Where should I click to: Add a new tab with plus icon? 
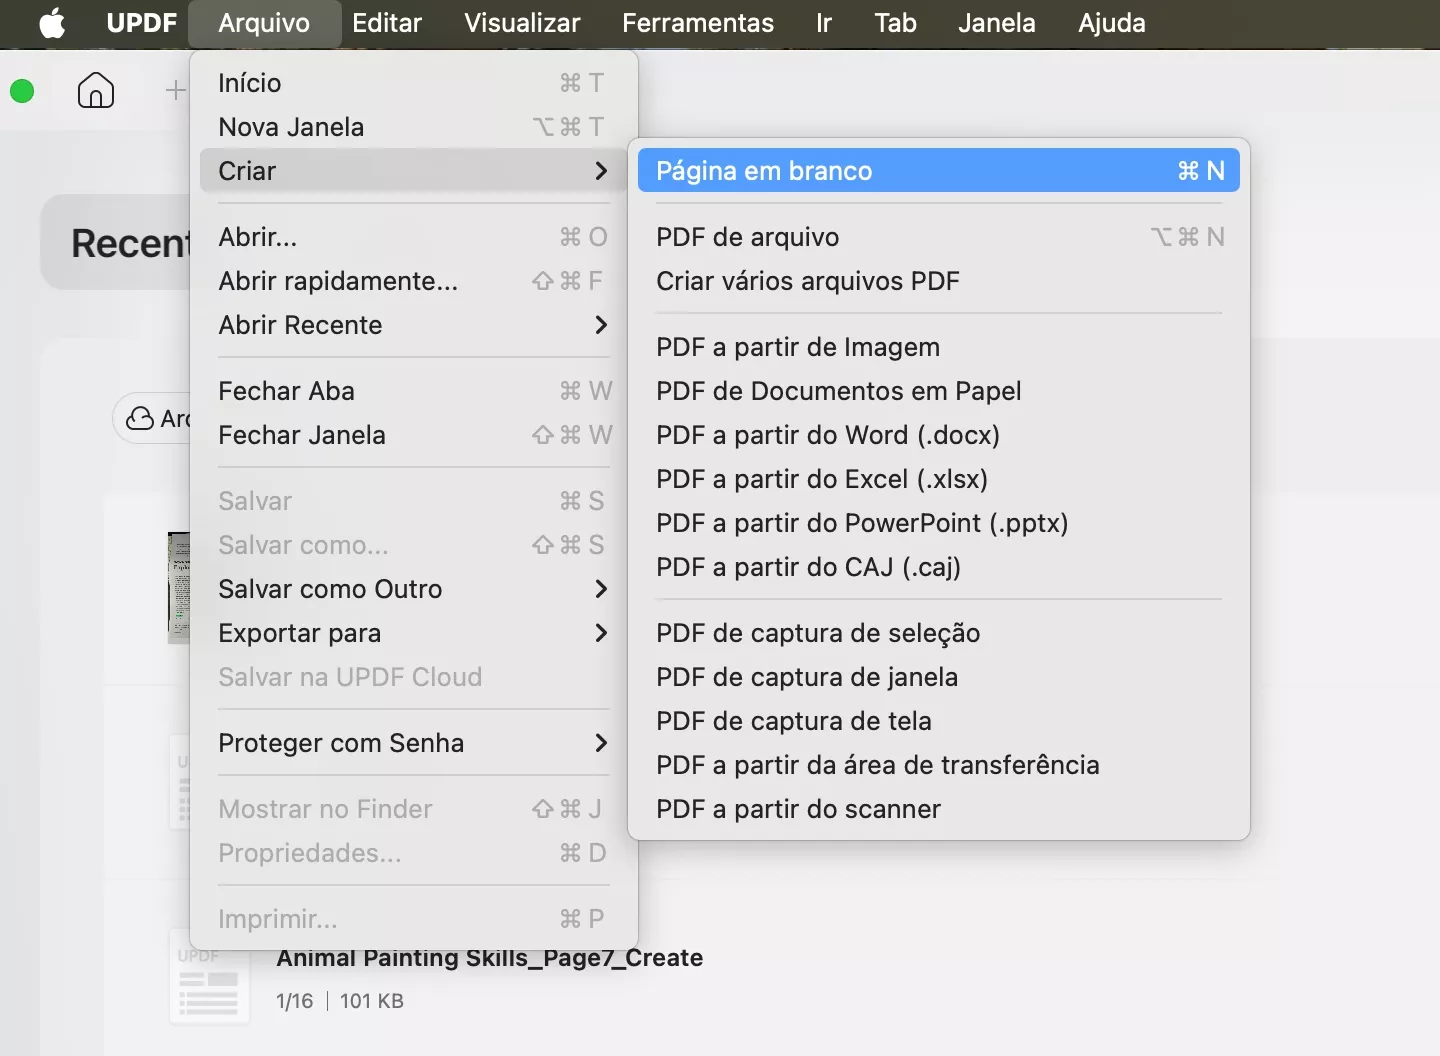pyautogui.click(x=175, y=90)
